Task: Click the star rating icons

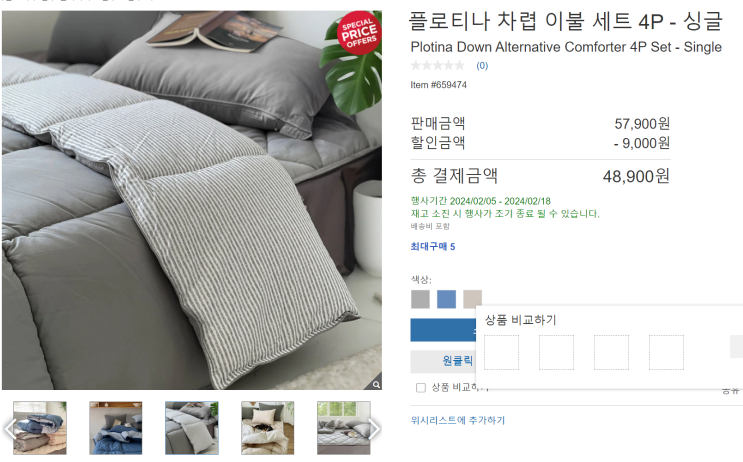Action: pos(437,65)
